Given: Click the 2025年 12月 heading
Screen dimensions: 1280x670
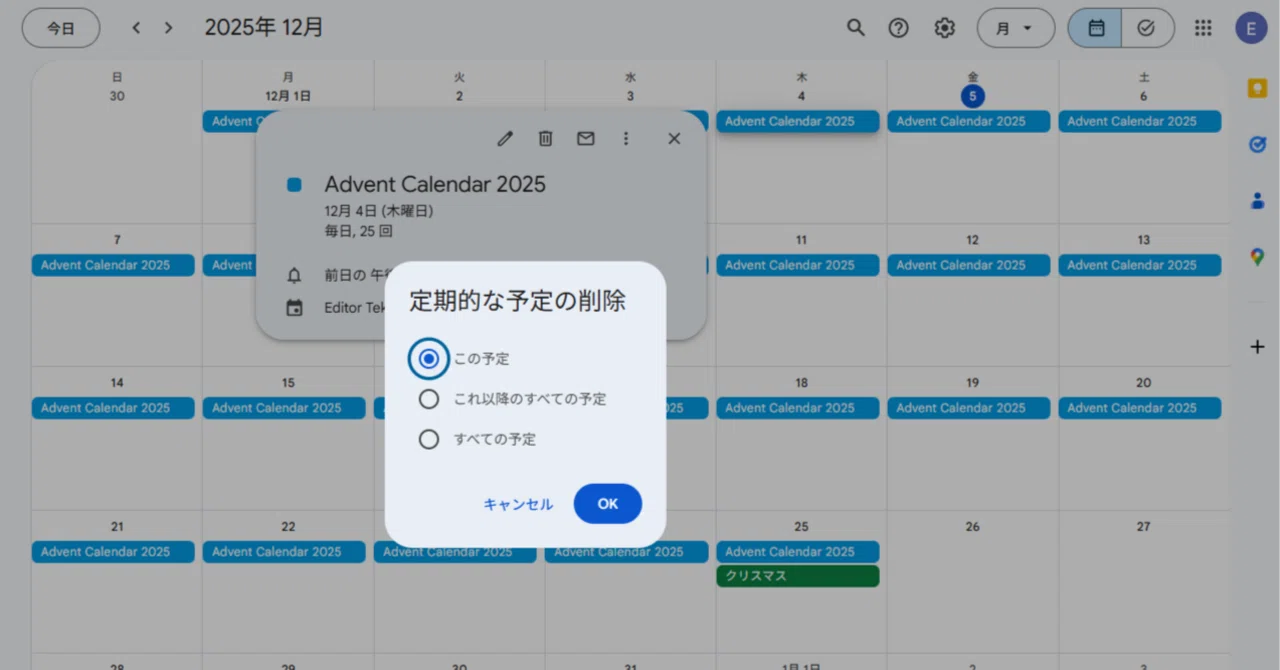Looking at the screenshot, I should tap(264, 28).
